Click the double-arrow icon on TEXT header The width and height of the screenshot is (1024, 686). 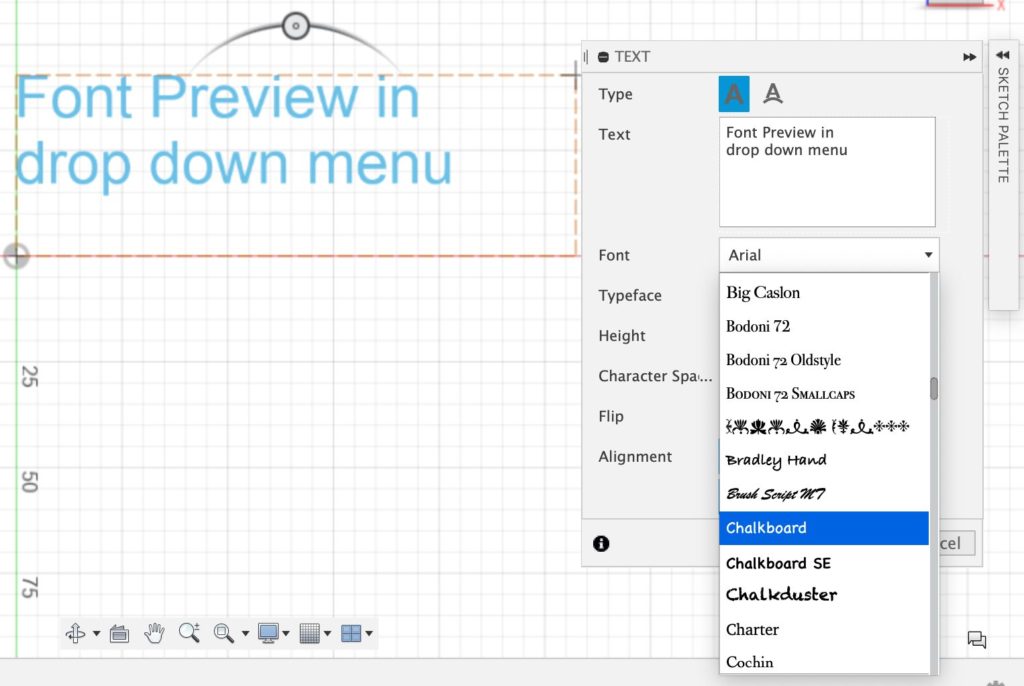969,57
